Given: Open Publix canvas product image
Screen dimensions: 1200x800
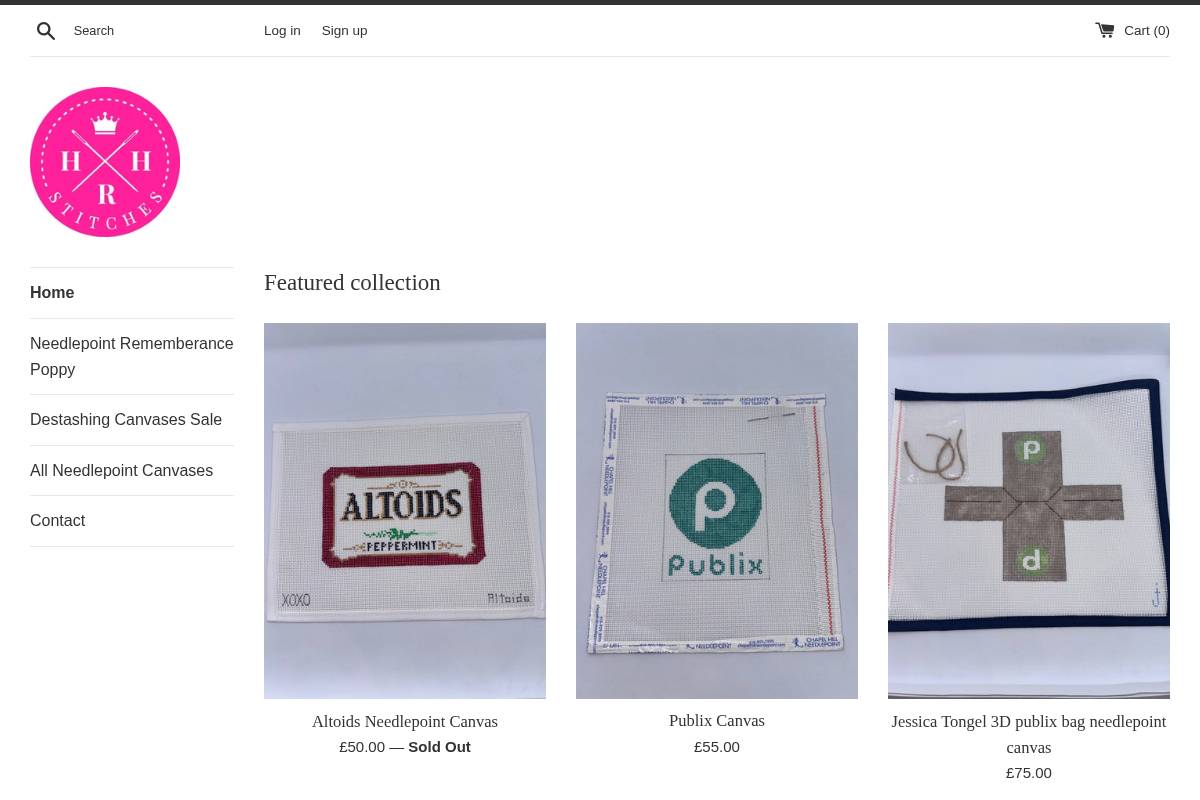Looking at the screenshot, I should pyautogui.click(x=717, y=511).
